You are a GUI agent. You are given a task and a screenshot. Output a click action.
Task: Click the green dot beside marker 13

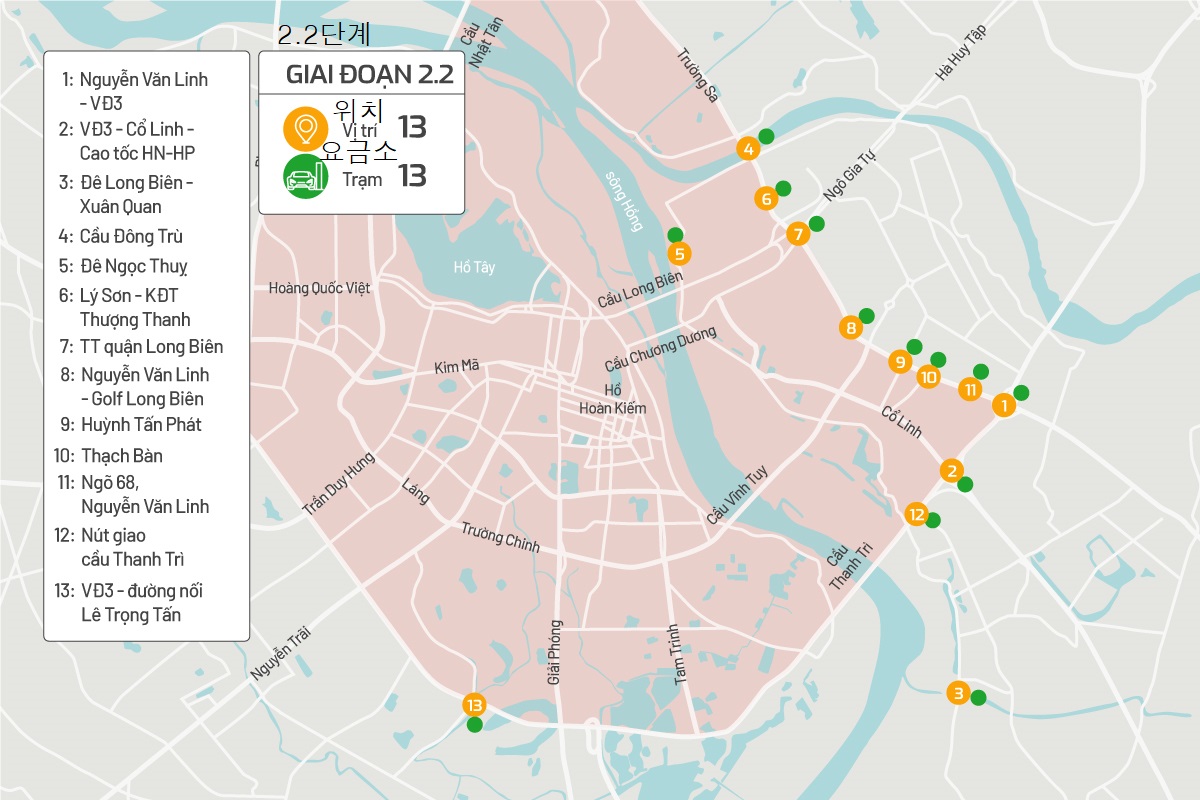pyautogui.click(x=475, y=725)
